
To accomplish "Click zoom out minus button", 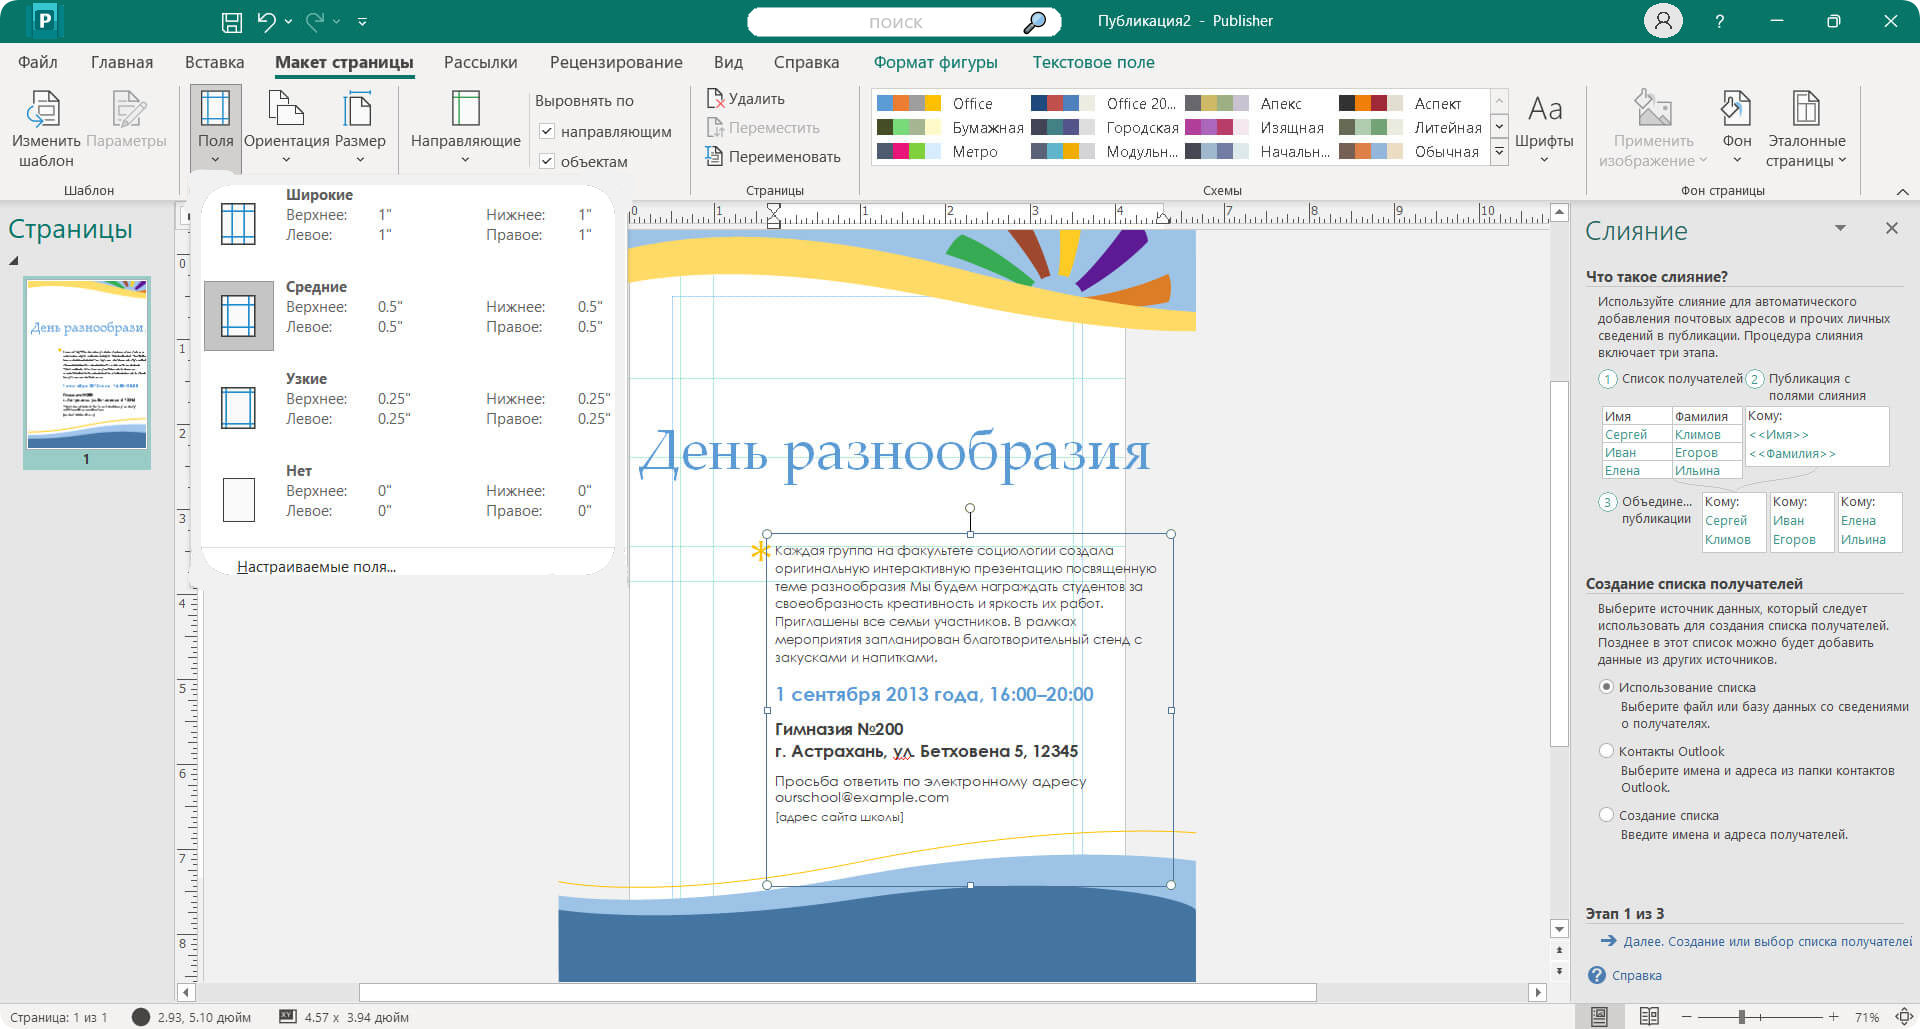I will coord(1686,1017).
